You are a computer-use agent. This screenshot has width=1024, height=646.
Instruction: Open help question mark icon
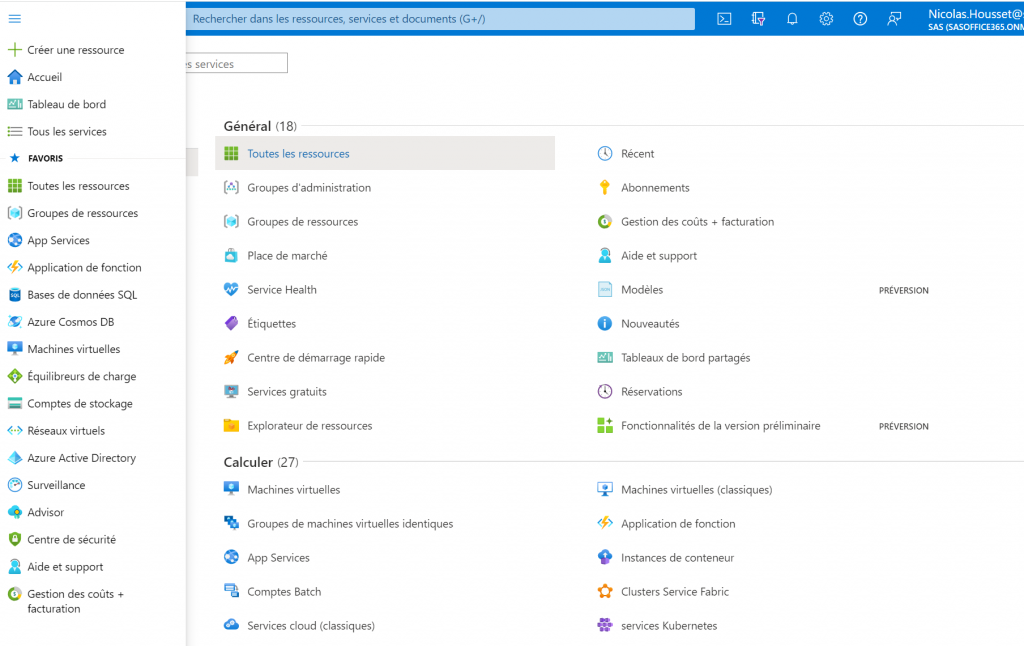point(860,19)
